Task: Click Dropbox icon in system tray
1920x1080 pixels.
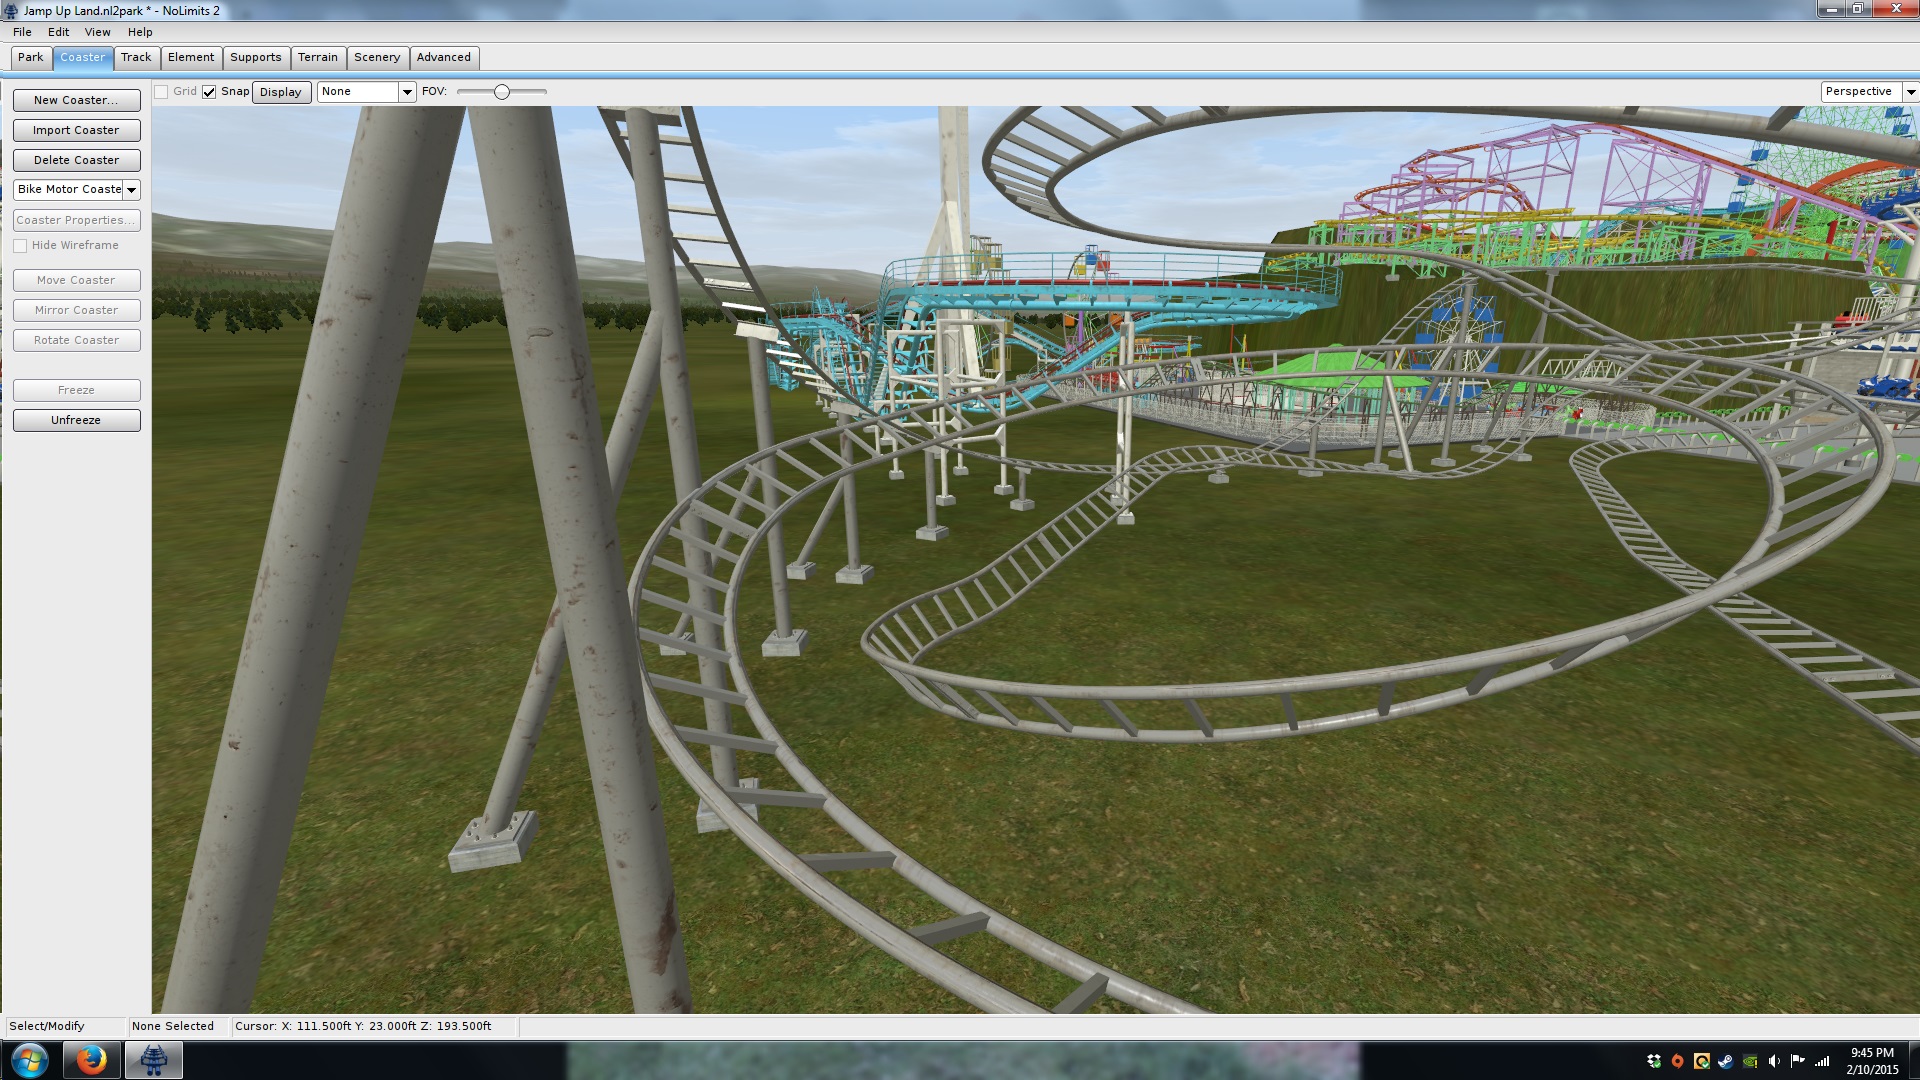Action: pos(1653,1061)
